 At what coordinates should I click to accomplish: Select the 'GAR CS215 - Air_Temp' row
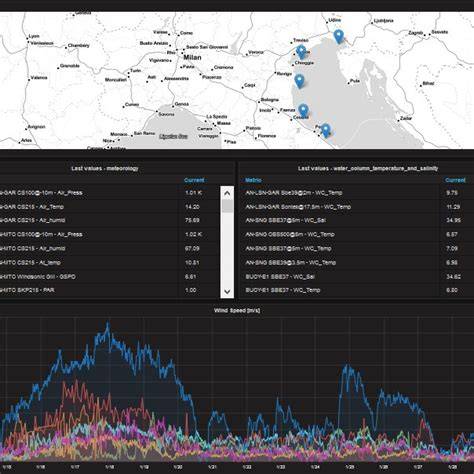click(x=110, y=207)
